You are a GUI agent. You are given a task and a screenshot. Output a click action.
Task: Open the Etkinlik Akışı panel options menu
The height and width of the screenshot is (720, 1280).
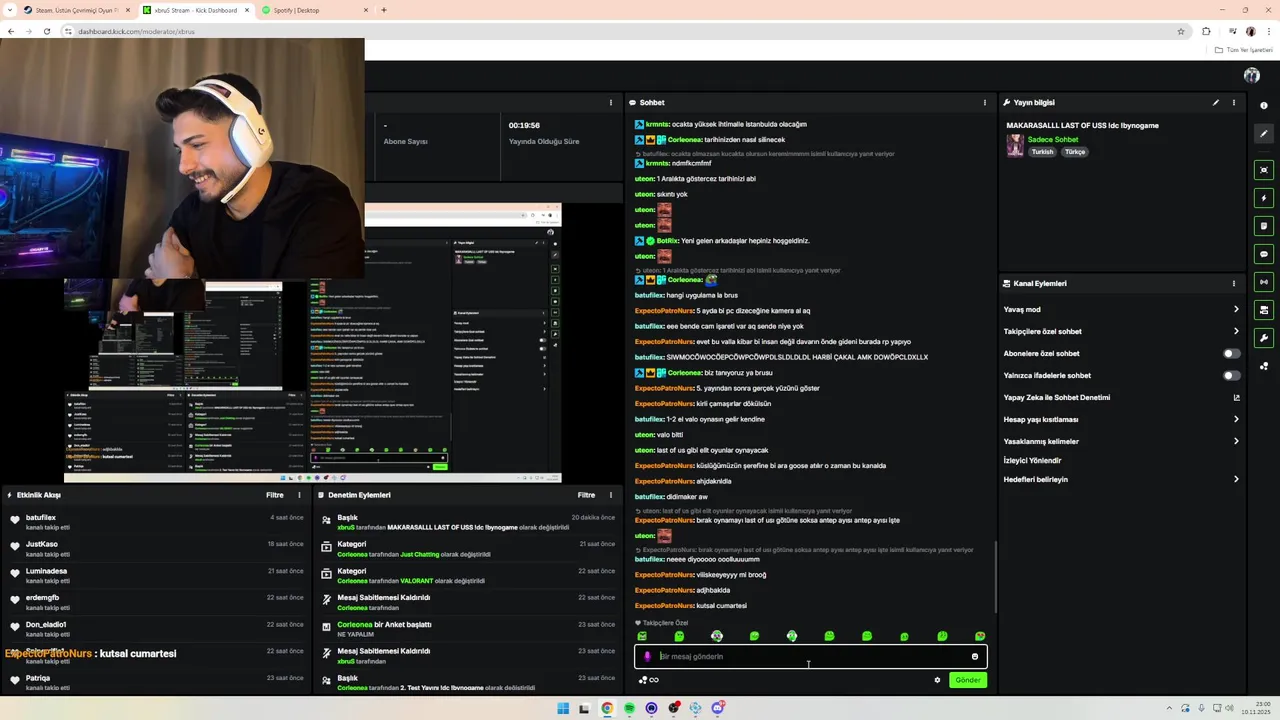299,495
